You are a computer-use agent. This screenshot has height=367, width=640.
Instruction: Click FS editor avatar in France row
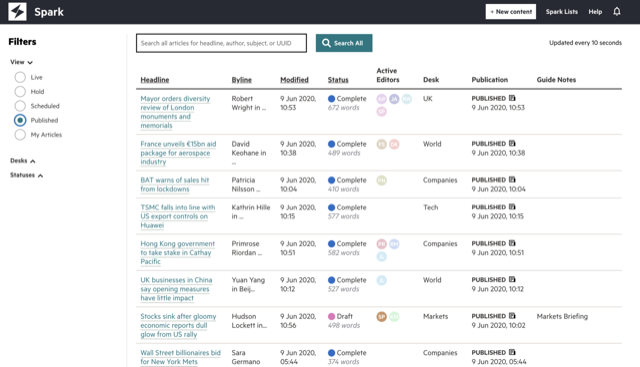point(381,144)
